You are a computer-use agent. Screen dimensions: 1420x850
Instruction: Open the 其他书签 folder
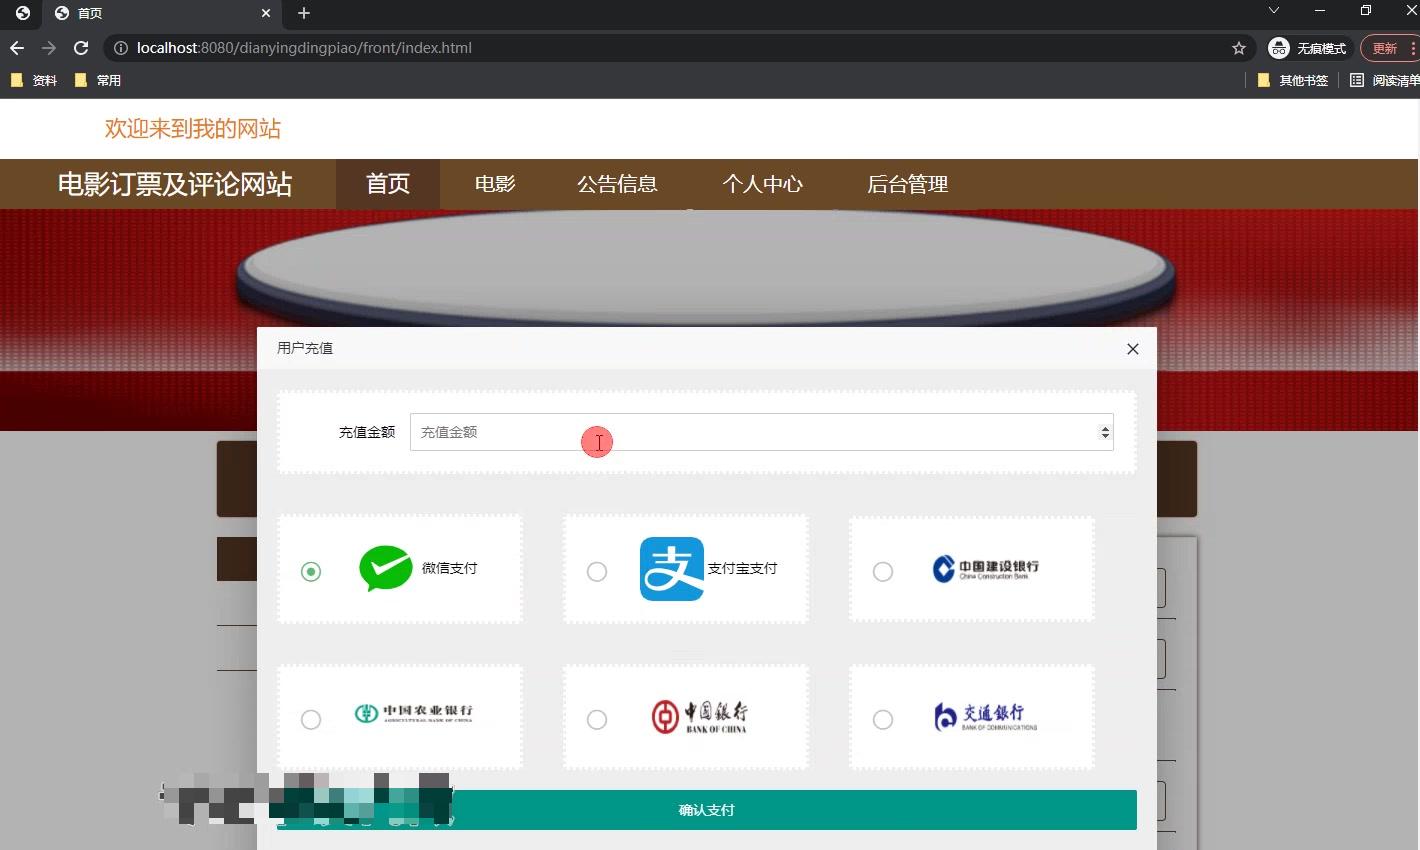coord(1293,80)
